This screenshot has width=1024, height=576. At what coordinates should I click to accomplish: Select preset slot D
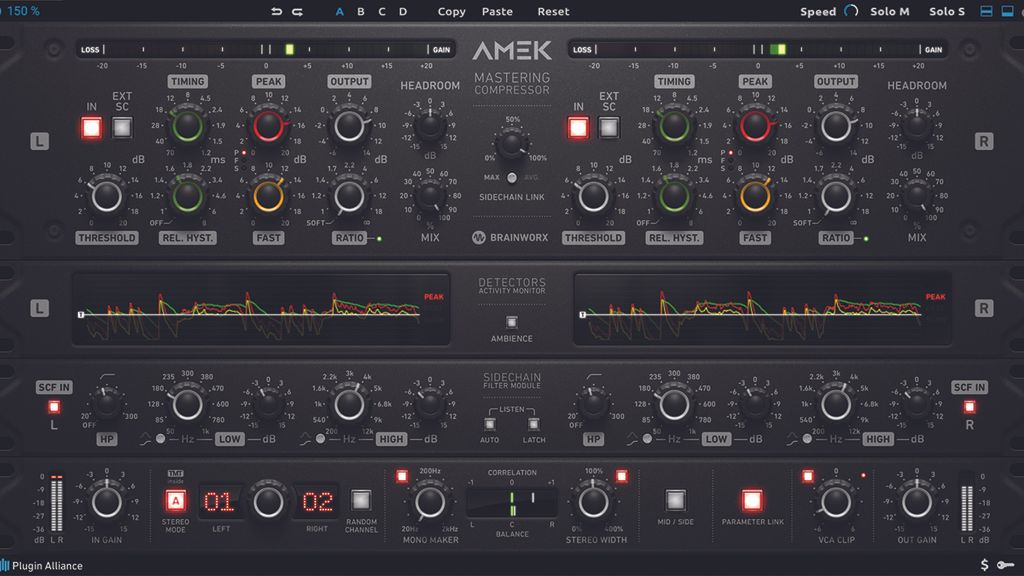[404, 12]
